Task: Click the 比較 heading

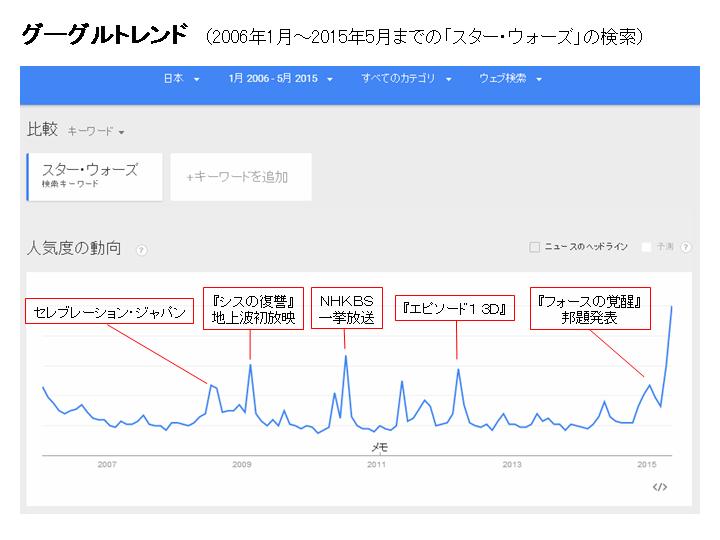Action: [x=42, y=129]
